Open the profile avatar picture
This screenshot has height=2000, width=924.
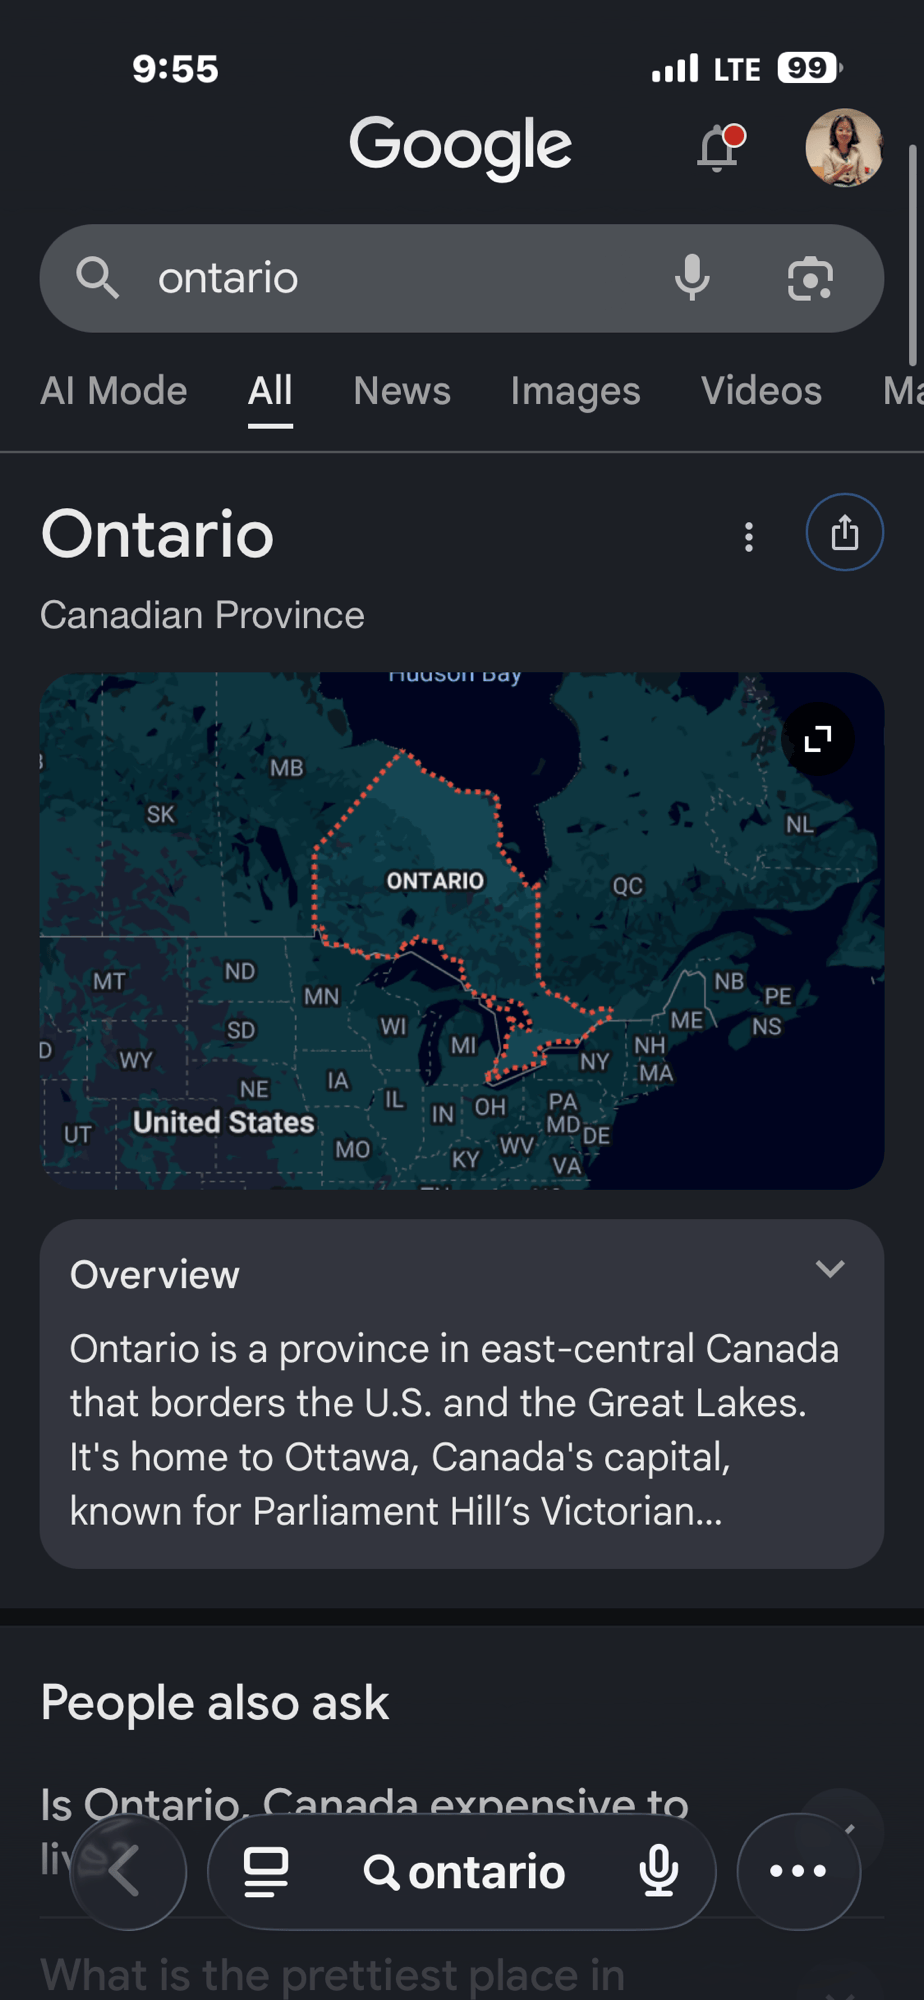click(x=844, y=148)
